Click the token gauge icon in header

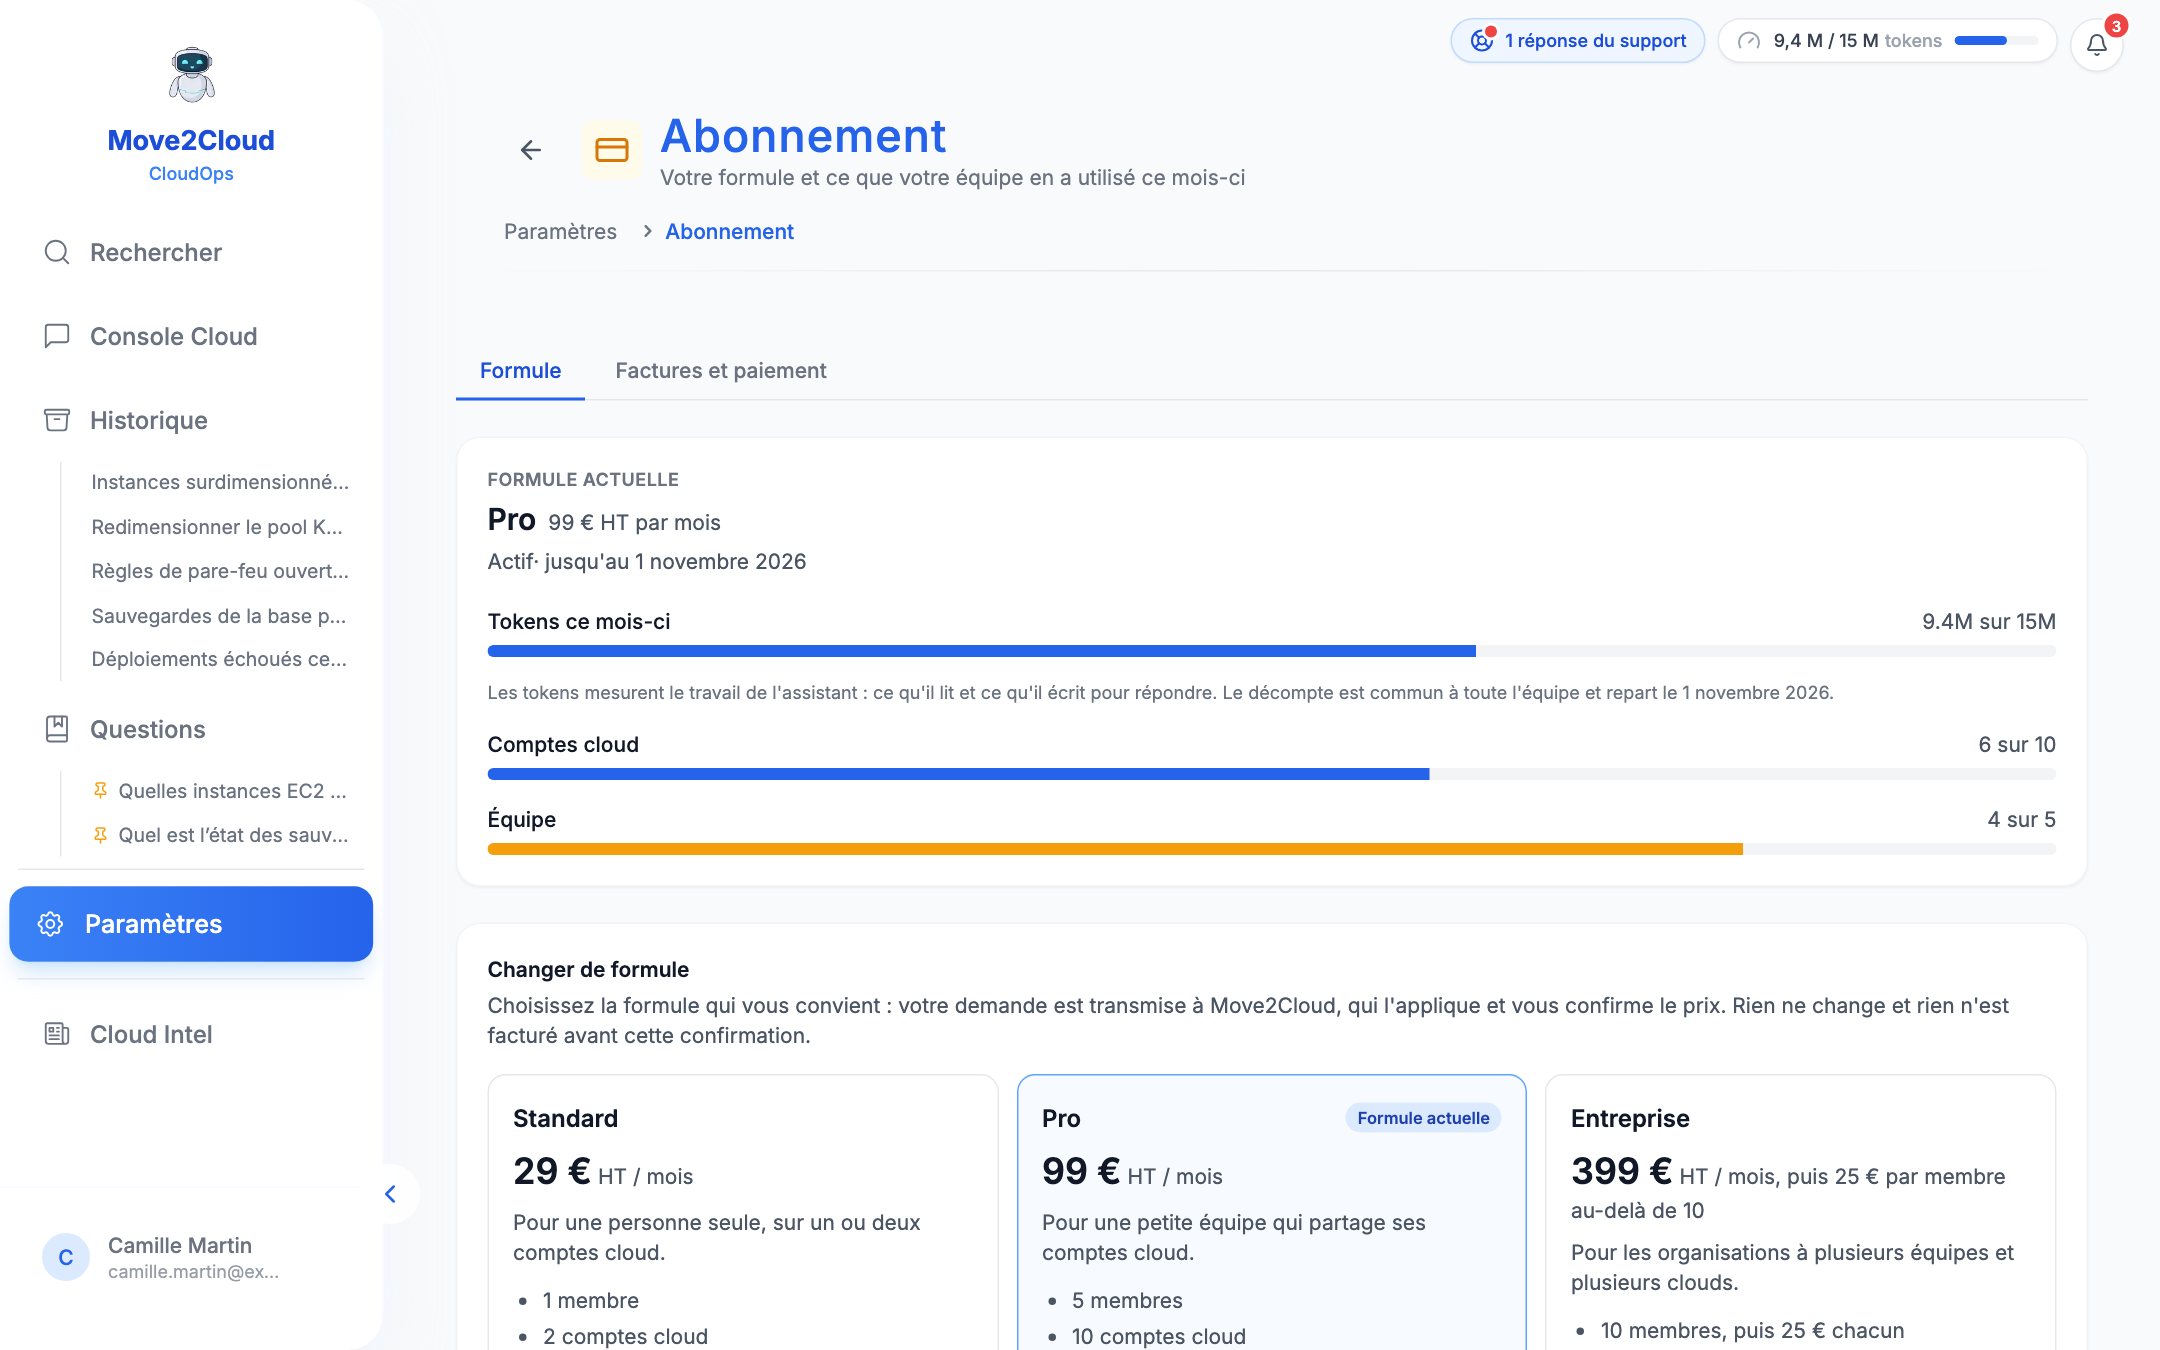pos(1749,41)
